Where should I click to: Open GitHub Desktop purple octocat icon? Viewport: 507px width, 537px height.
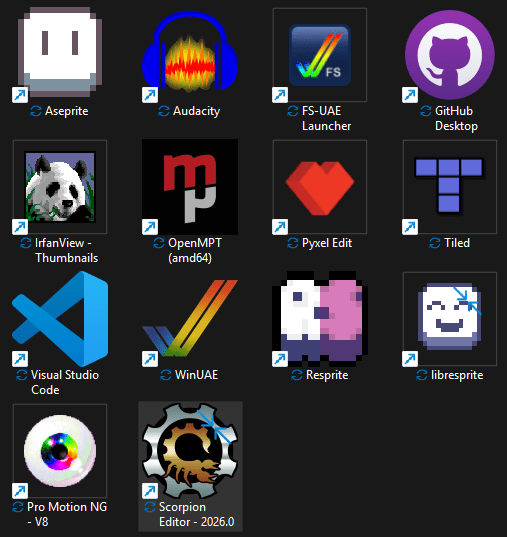click(x=449, y=55)
